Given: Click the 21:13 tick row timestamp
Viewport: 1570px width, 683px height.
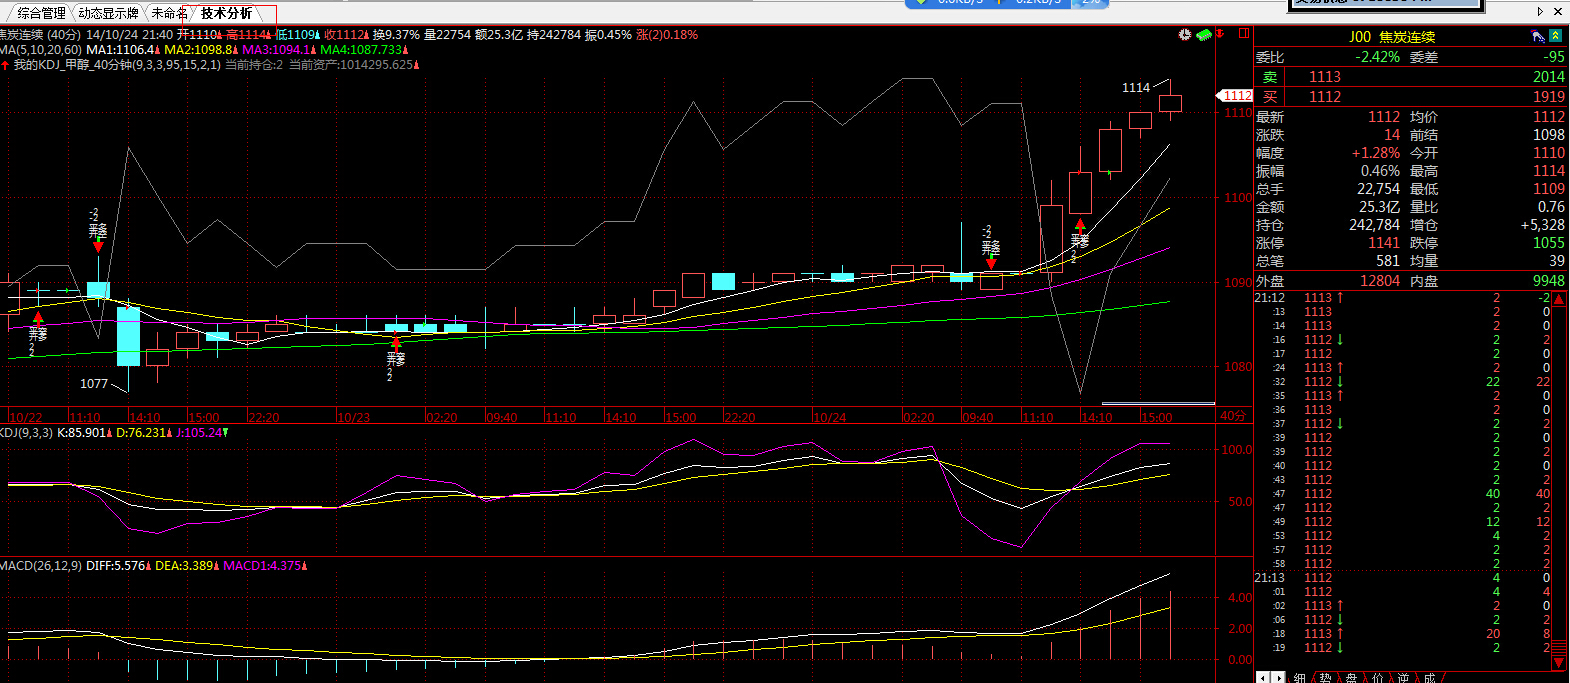Looking at the screenshot, I should (x=1270, y=578).
